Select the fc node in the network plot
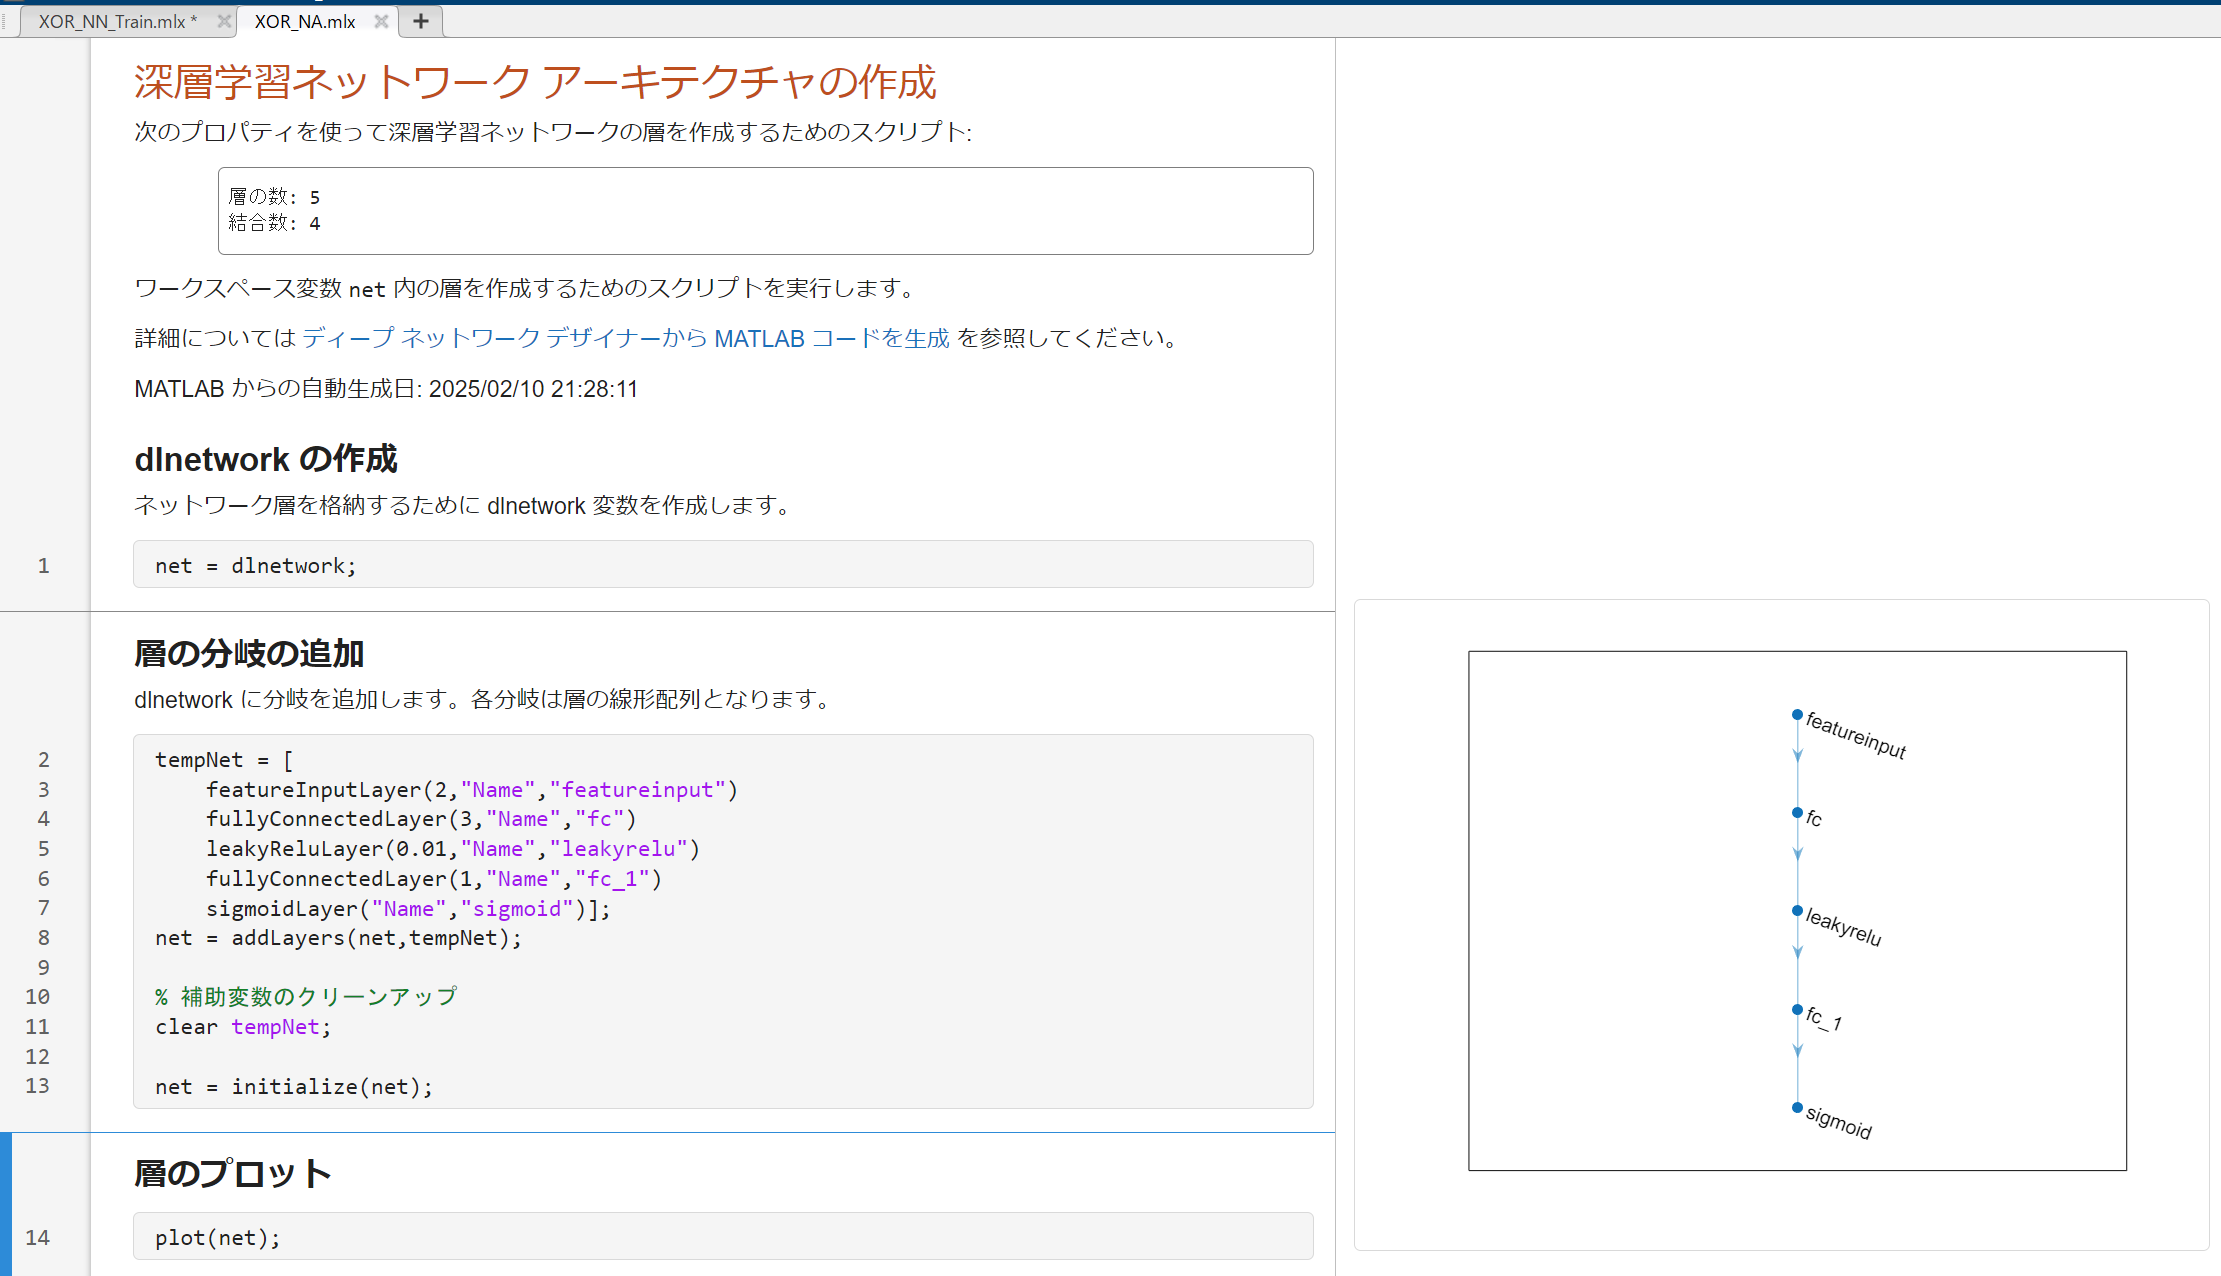This screenshot has width=2221, height=1276. click(x=1797, y=814)
